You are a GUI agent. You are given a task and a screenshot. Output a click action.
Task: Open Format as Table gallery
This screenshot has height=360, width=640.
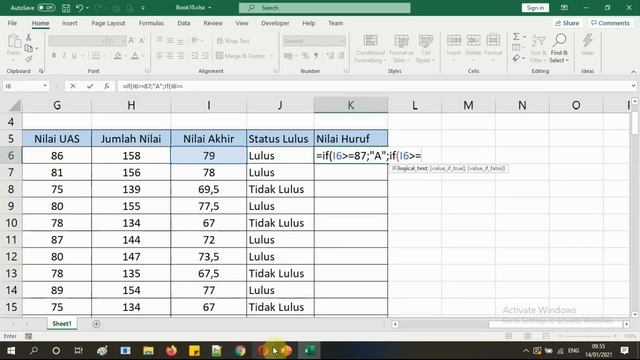point(401,48)
